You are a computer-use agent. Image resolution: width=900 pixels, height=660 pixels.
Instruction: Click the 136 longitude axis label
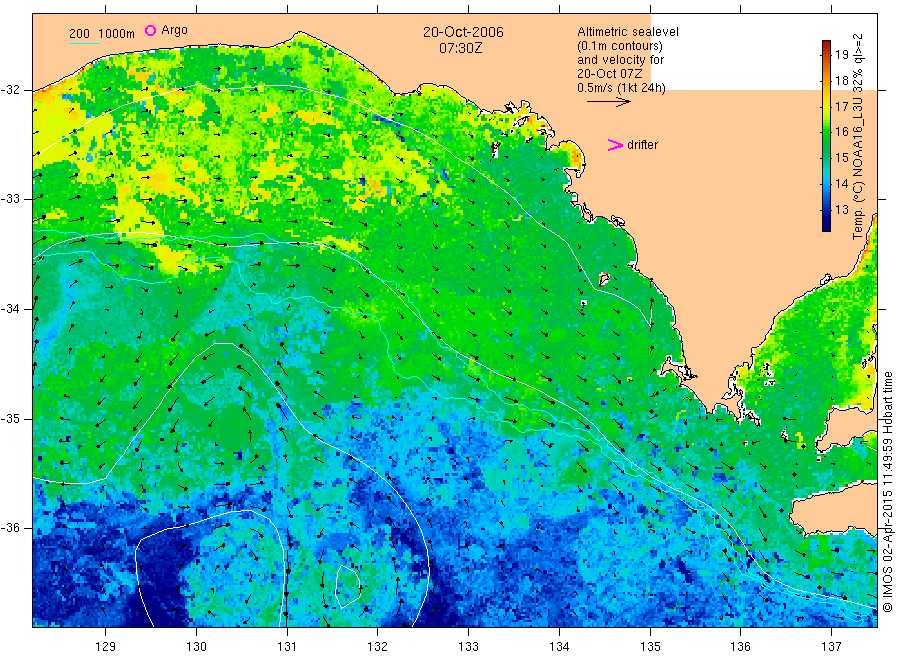pyautogui.click(x=740, y=647)
